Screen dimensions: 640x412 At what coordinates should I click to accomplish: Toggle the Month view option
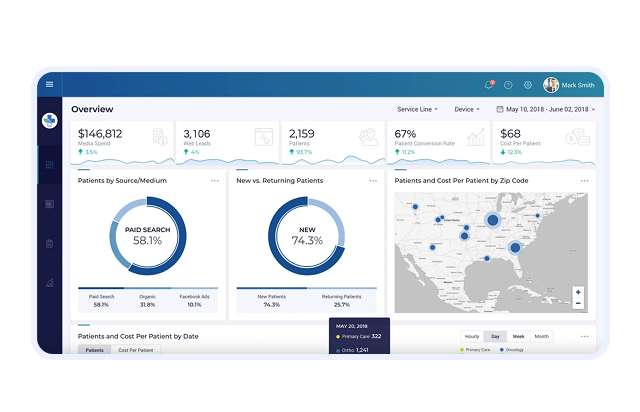pyautogui.click(x=541, y=337)
